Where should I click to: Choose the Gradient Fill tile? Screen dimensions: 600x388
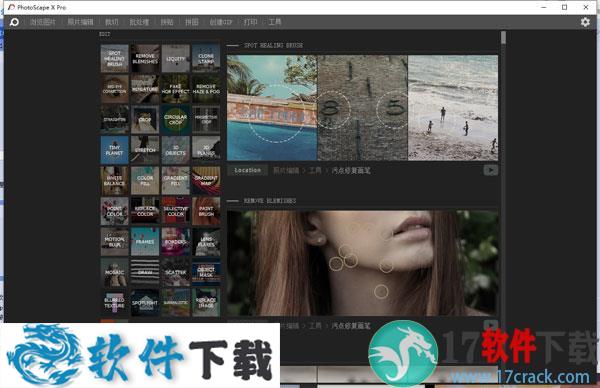point(176,181)
